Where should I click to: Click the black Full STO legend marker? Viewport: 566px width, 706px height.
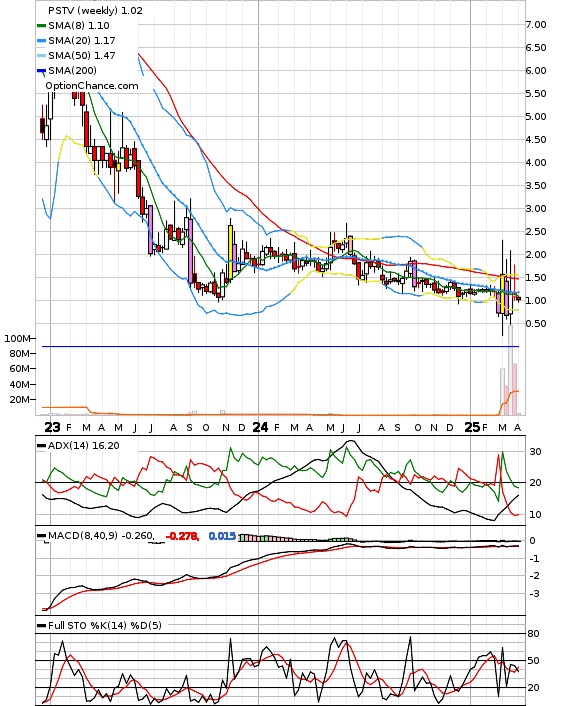pyautogui.click(x=41, y=625)
